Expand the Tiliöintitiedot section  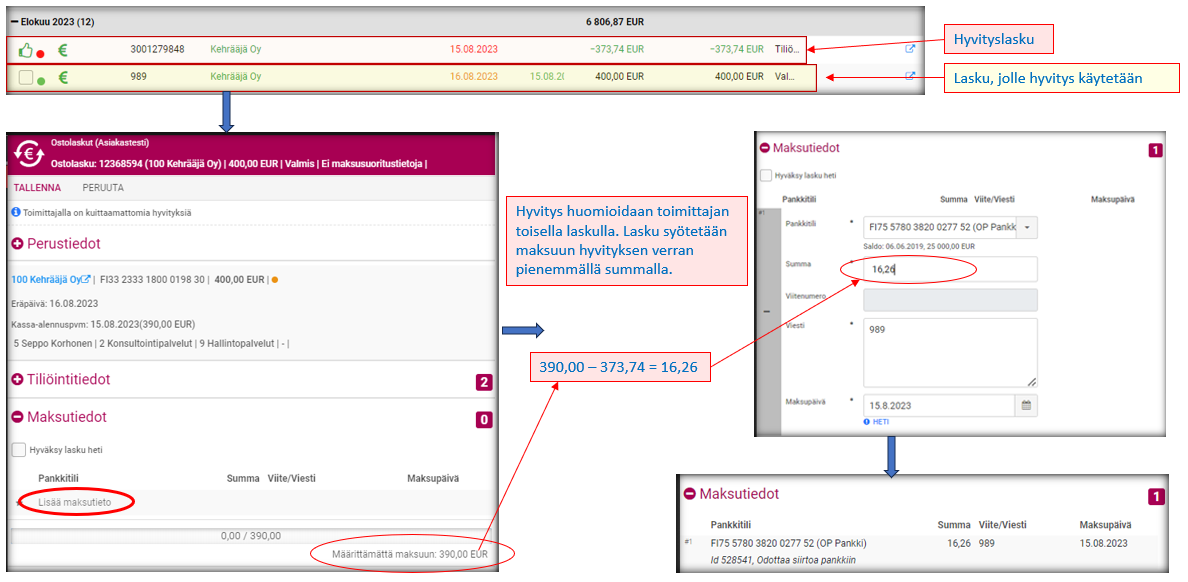point(18,380)
